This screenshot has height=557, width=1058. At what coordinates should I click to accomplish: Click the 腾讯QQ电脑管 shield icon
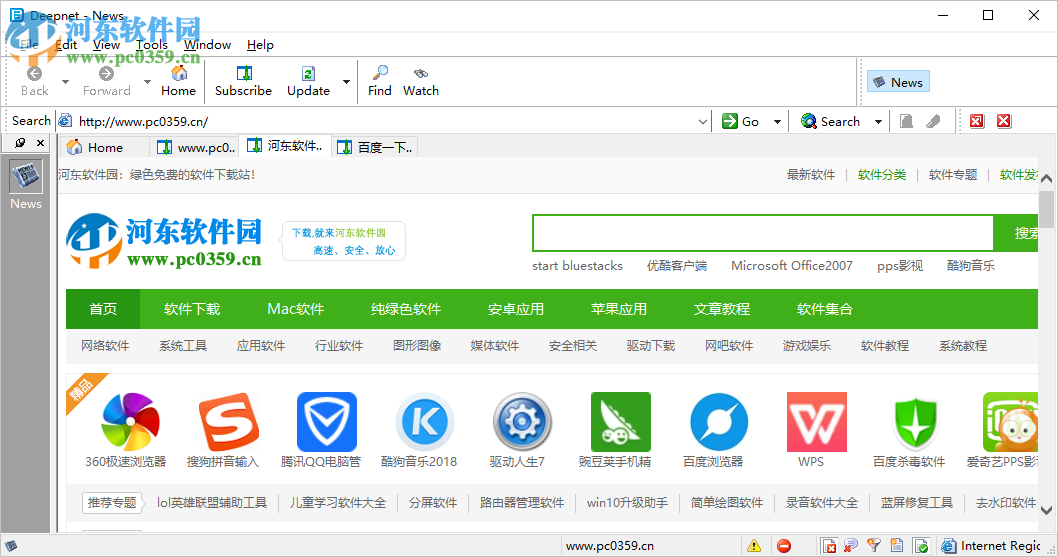tap(327, 422)
